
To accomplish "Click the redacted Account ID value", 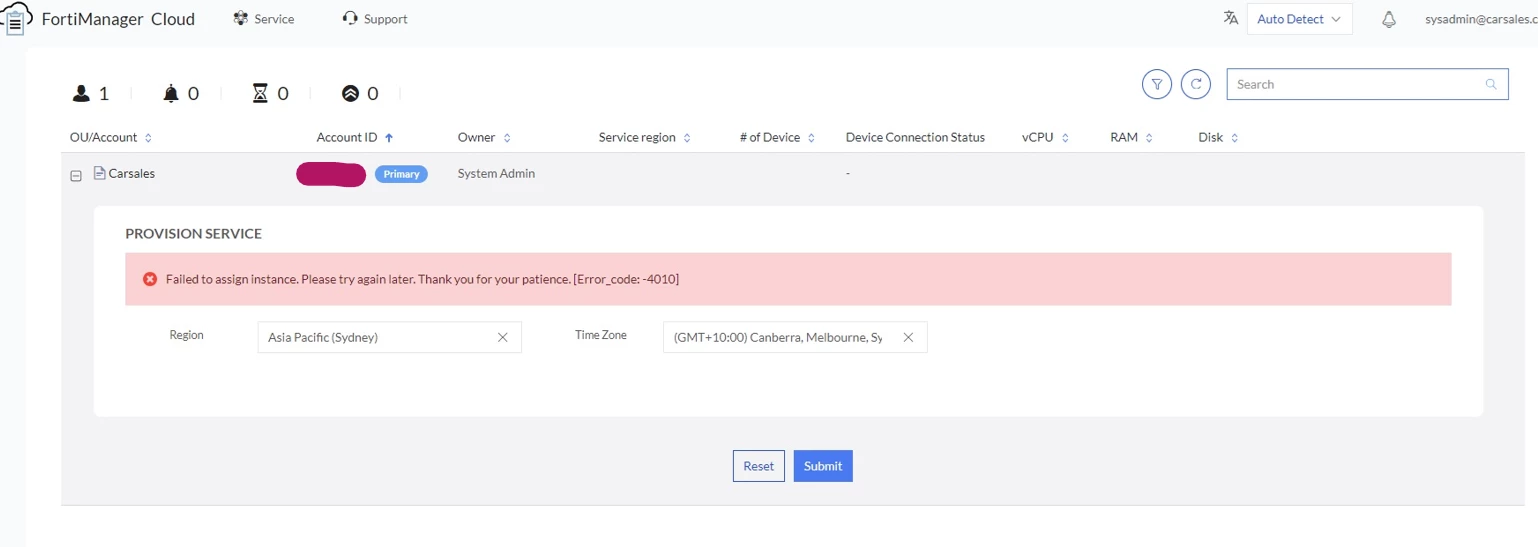I will point(331,174).
